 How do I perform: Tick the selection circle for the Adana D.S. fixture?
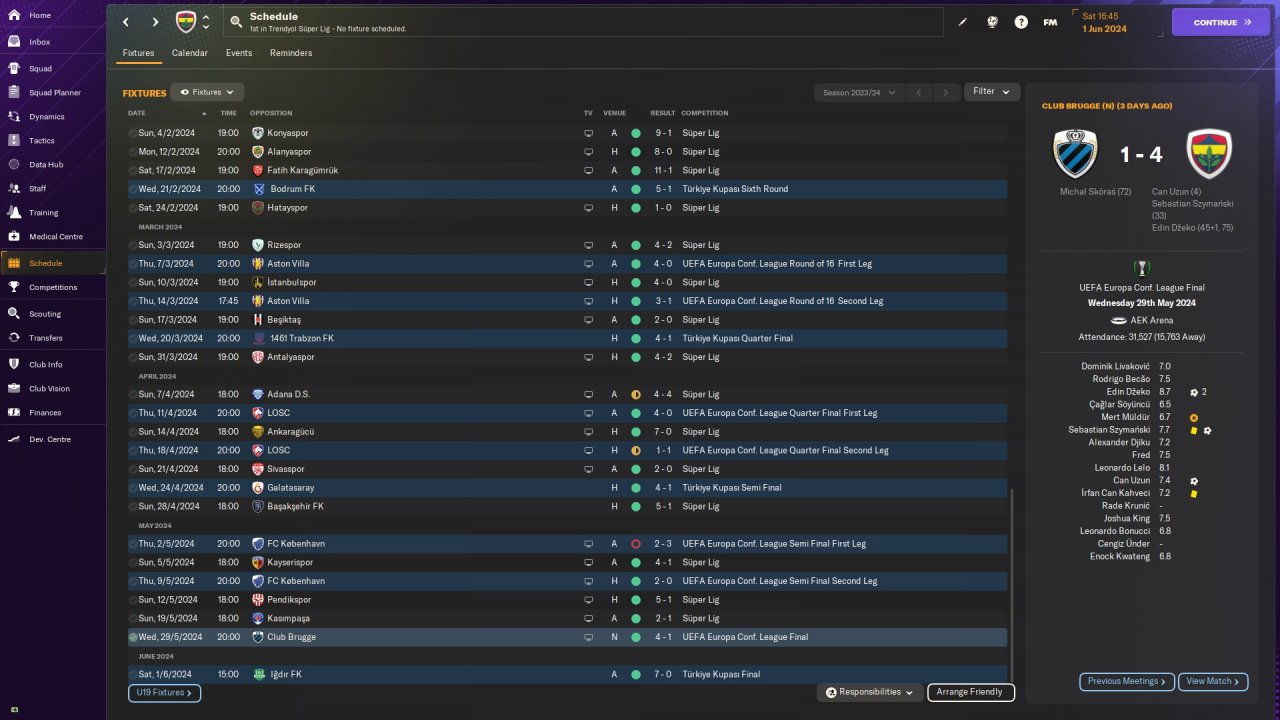point(133,394)
